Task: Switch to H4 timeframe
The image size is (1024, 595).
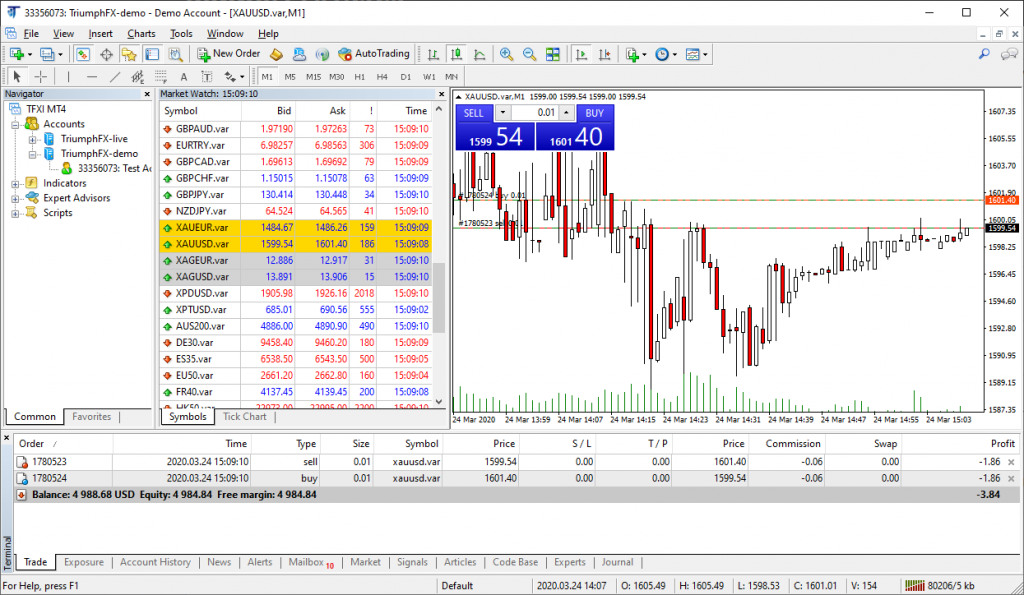Action: (x=382, y=76)
